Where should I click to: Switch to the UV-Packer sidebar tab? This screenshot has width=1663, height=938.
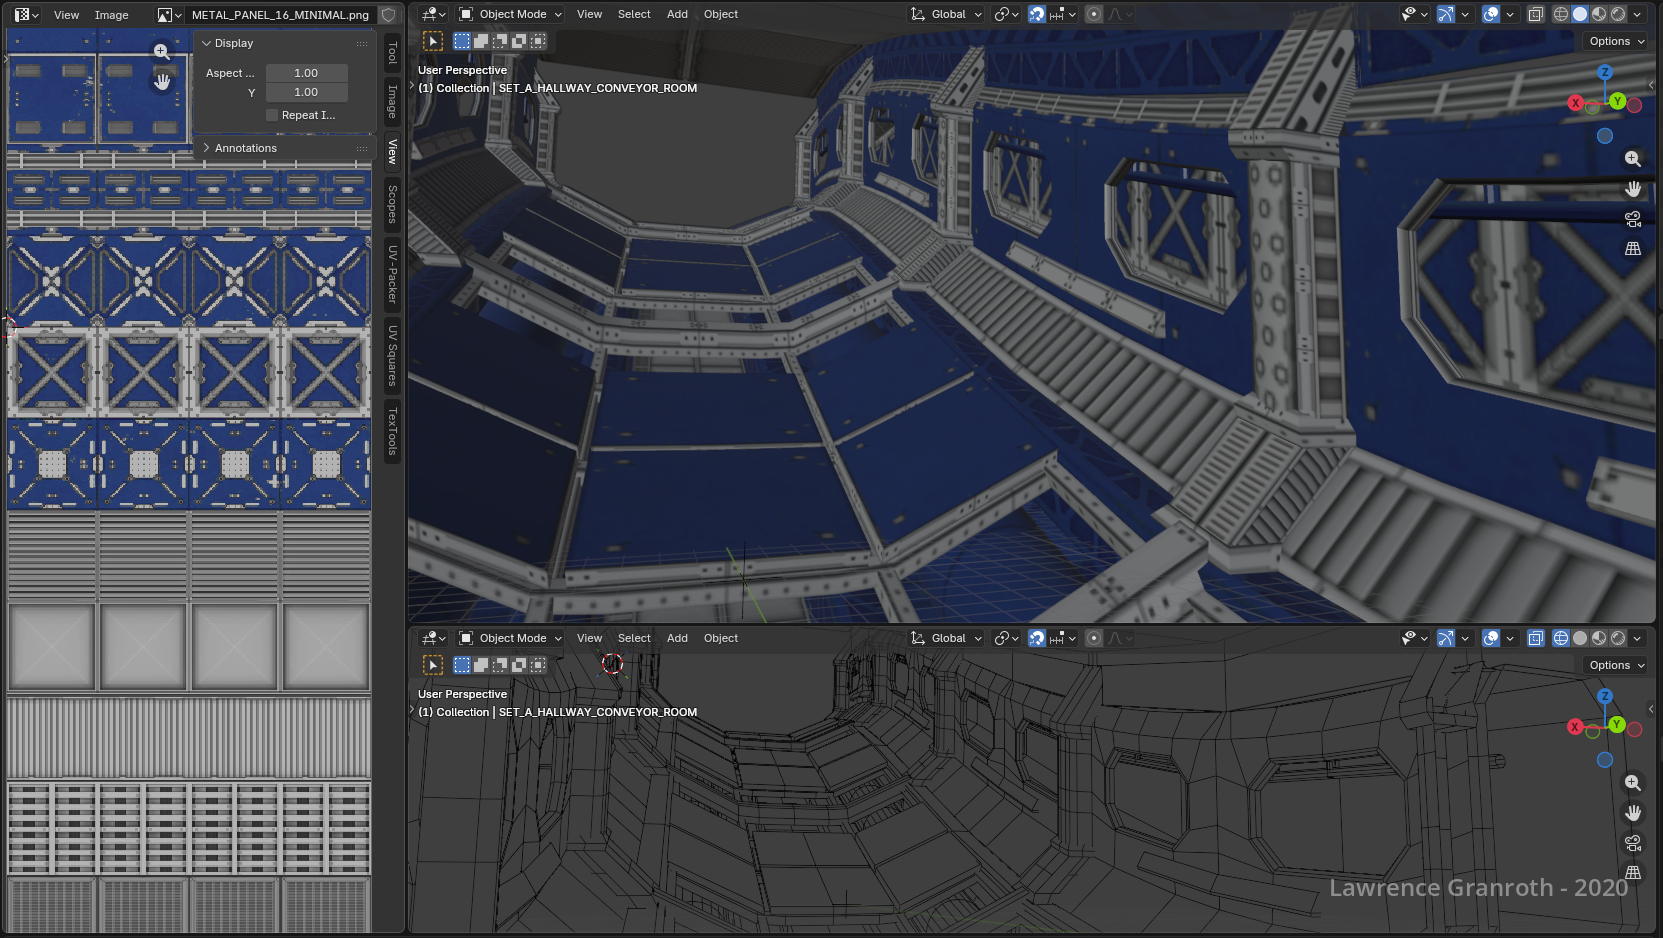tap(392, 274)
